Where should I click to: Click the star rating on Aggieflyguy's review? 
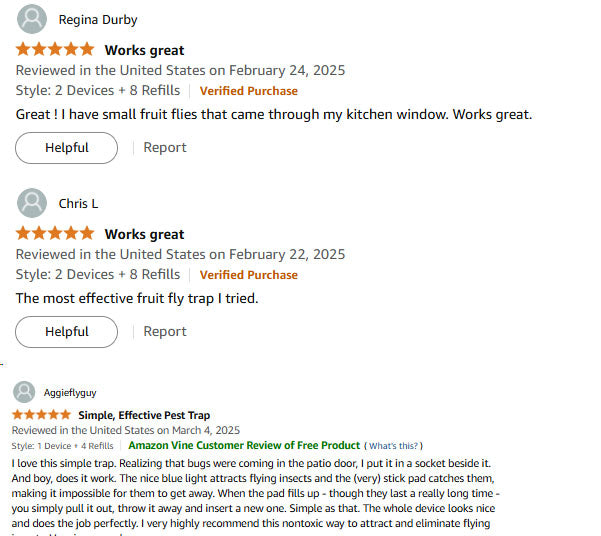click(41, 415)
